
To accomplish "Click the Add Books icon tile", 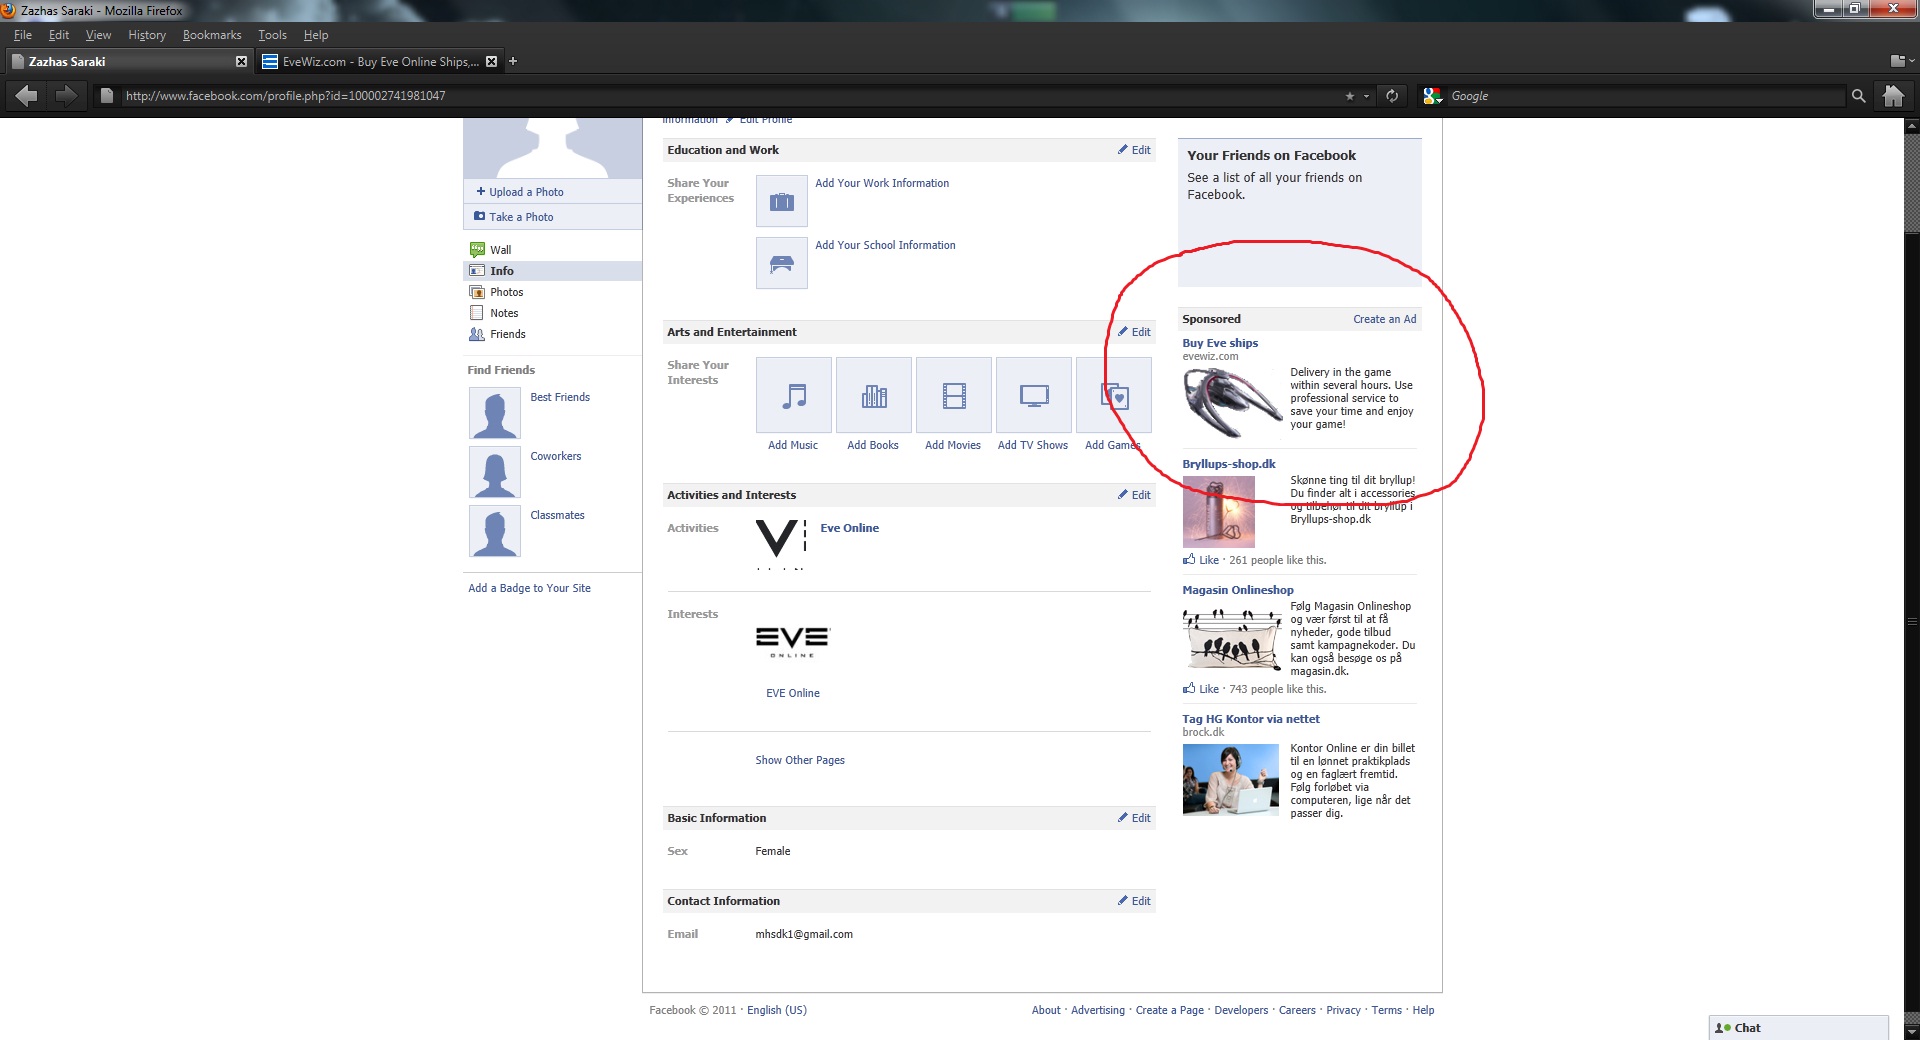I will point(874,396).
